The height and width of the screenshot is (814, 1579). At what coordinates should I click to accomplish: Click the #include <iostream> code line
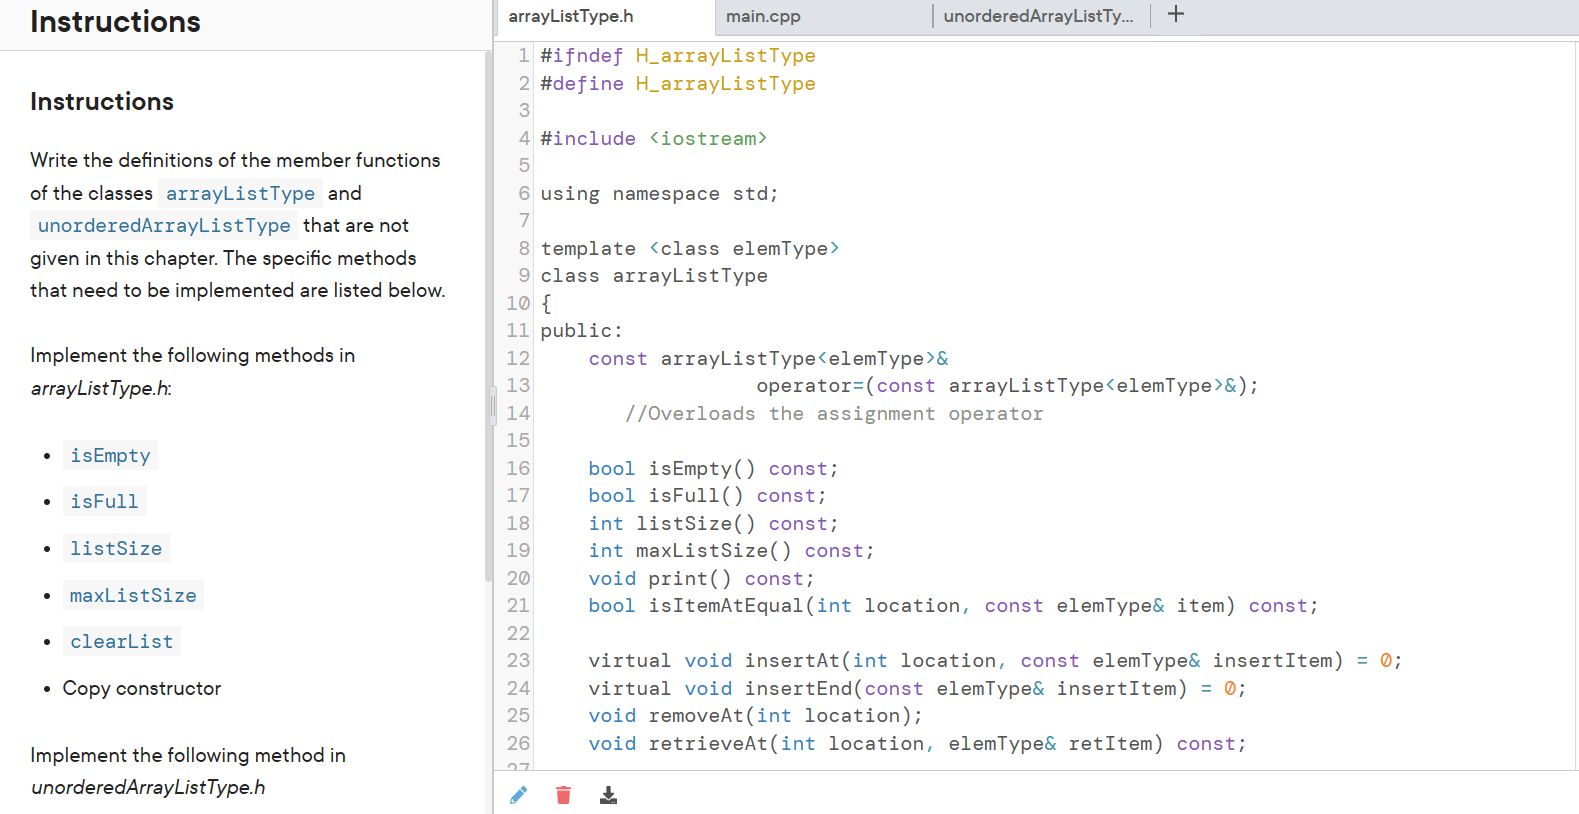(654, 138)
